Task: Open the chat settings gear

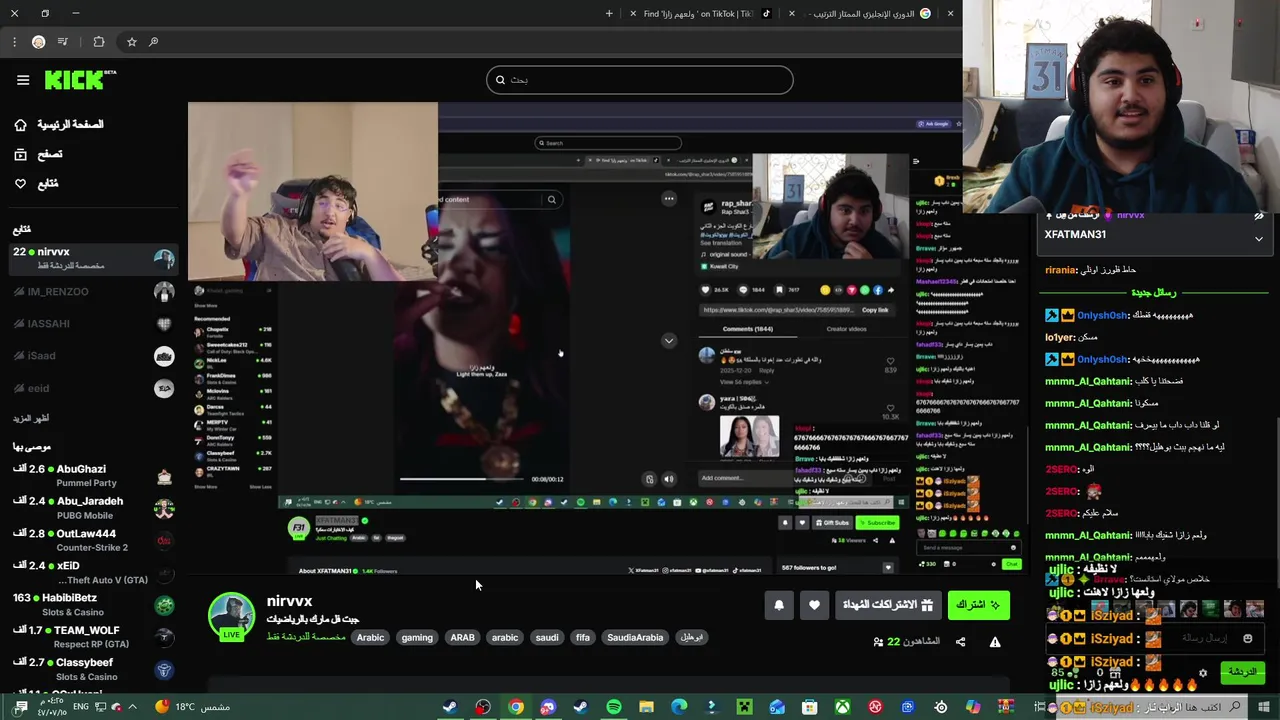Action: pos(1203,674)
